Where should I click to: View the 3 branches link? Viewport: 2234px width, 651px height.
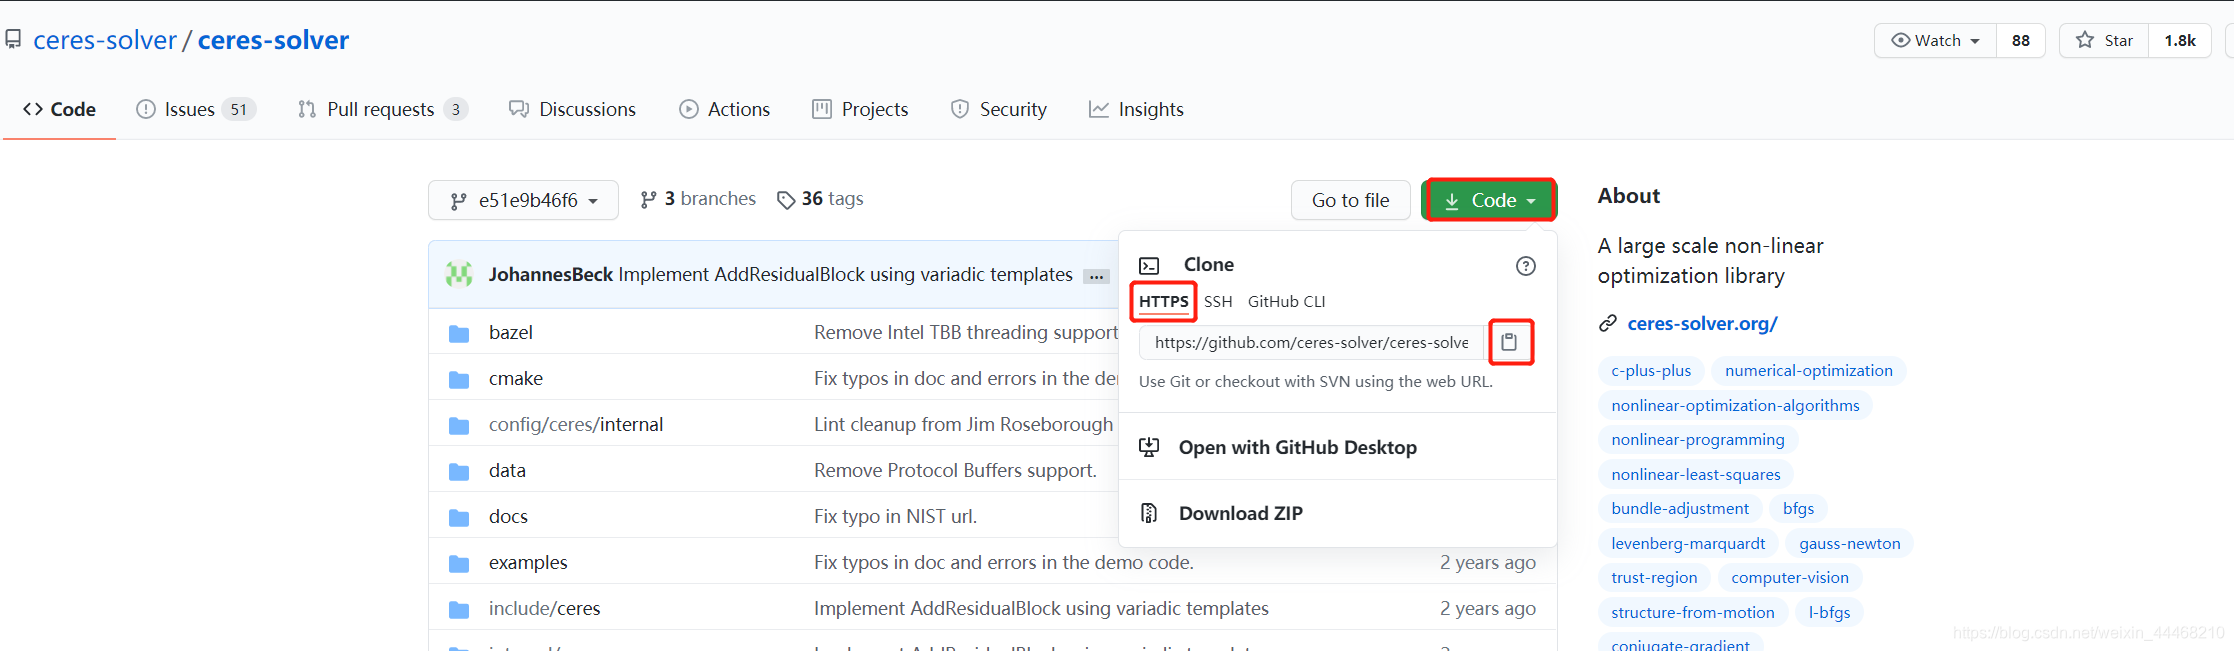tap(698, 199)
